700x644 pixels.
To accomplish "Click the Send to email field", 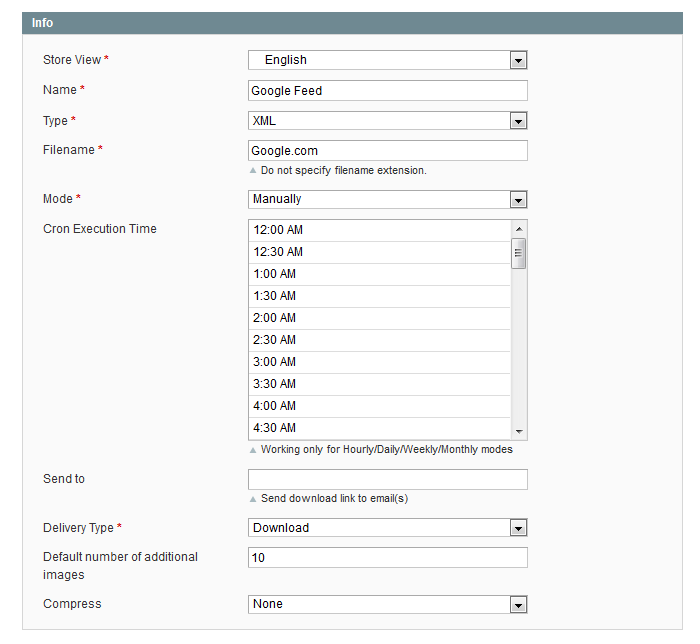I will [x=387, y=480].
